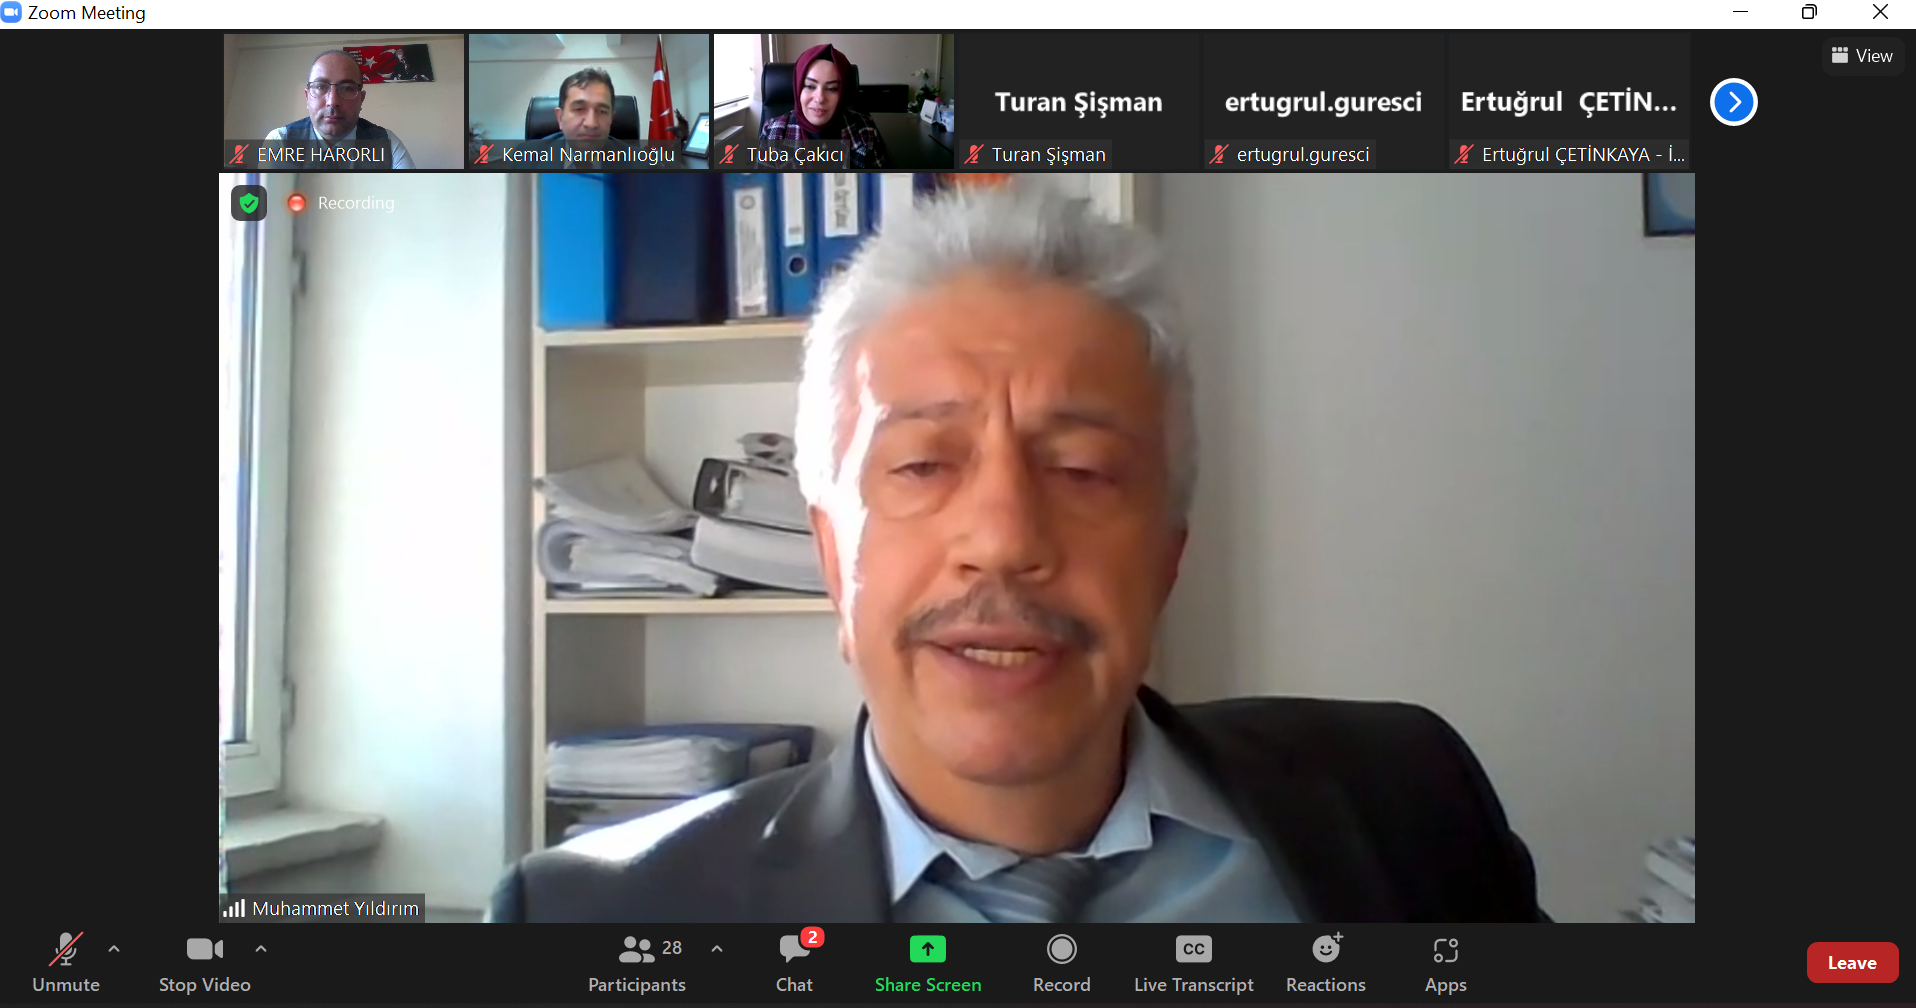Start recording with the Record button
Viewport: 1916px width, 1008px height.
pos(1061,962)
